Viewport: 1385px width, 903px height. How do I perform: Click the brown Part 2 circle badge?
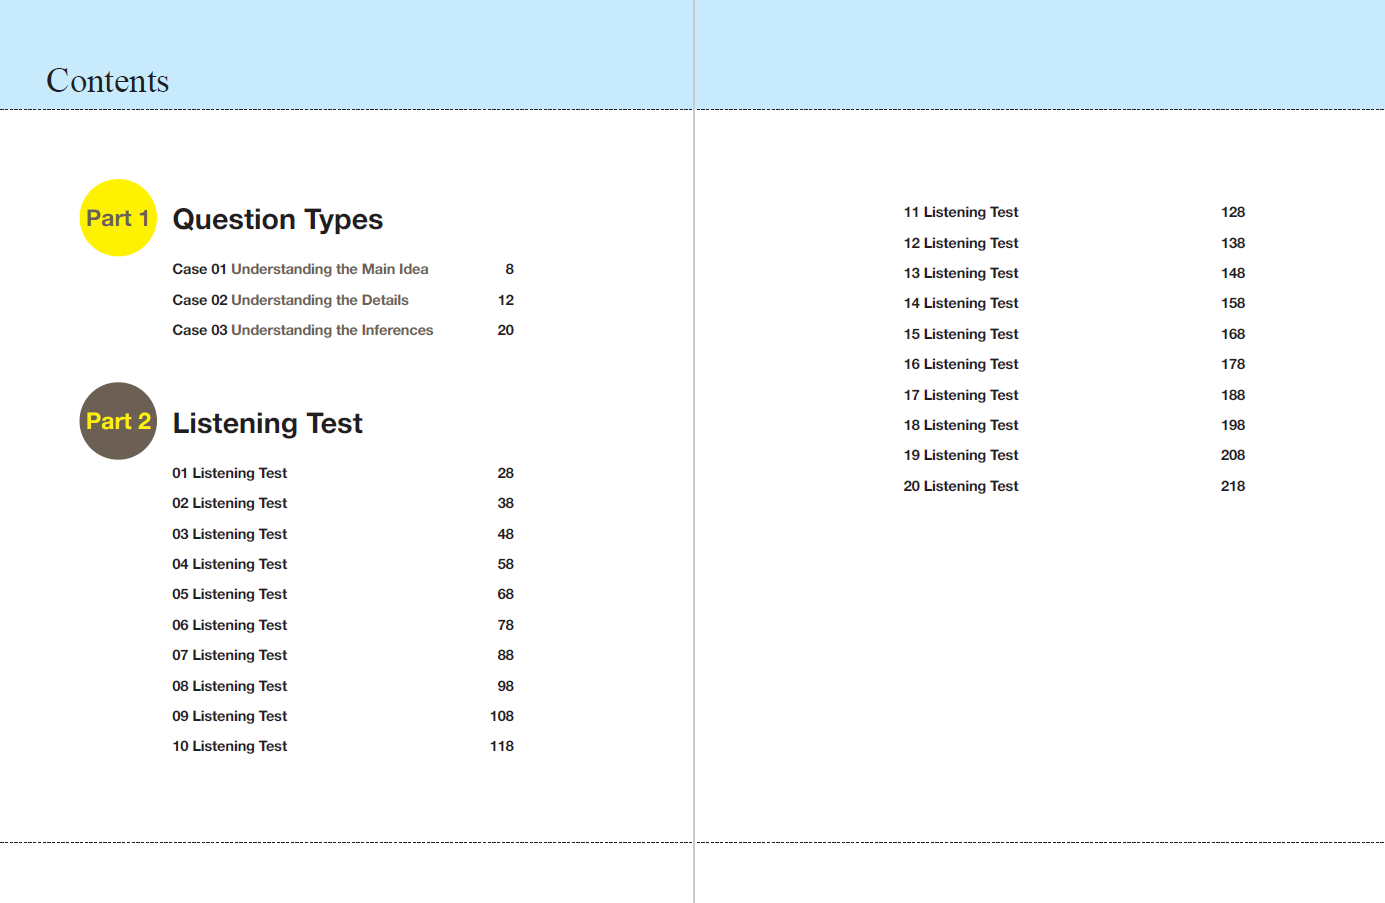pyautogui.click(x=118, y=421)
